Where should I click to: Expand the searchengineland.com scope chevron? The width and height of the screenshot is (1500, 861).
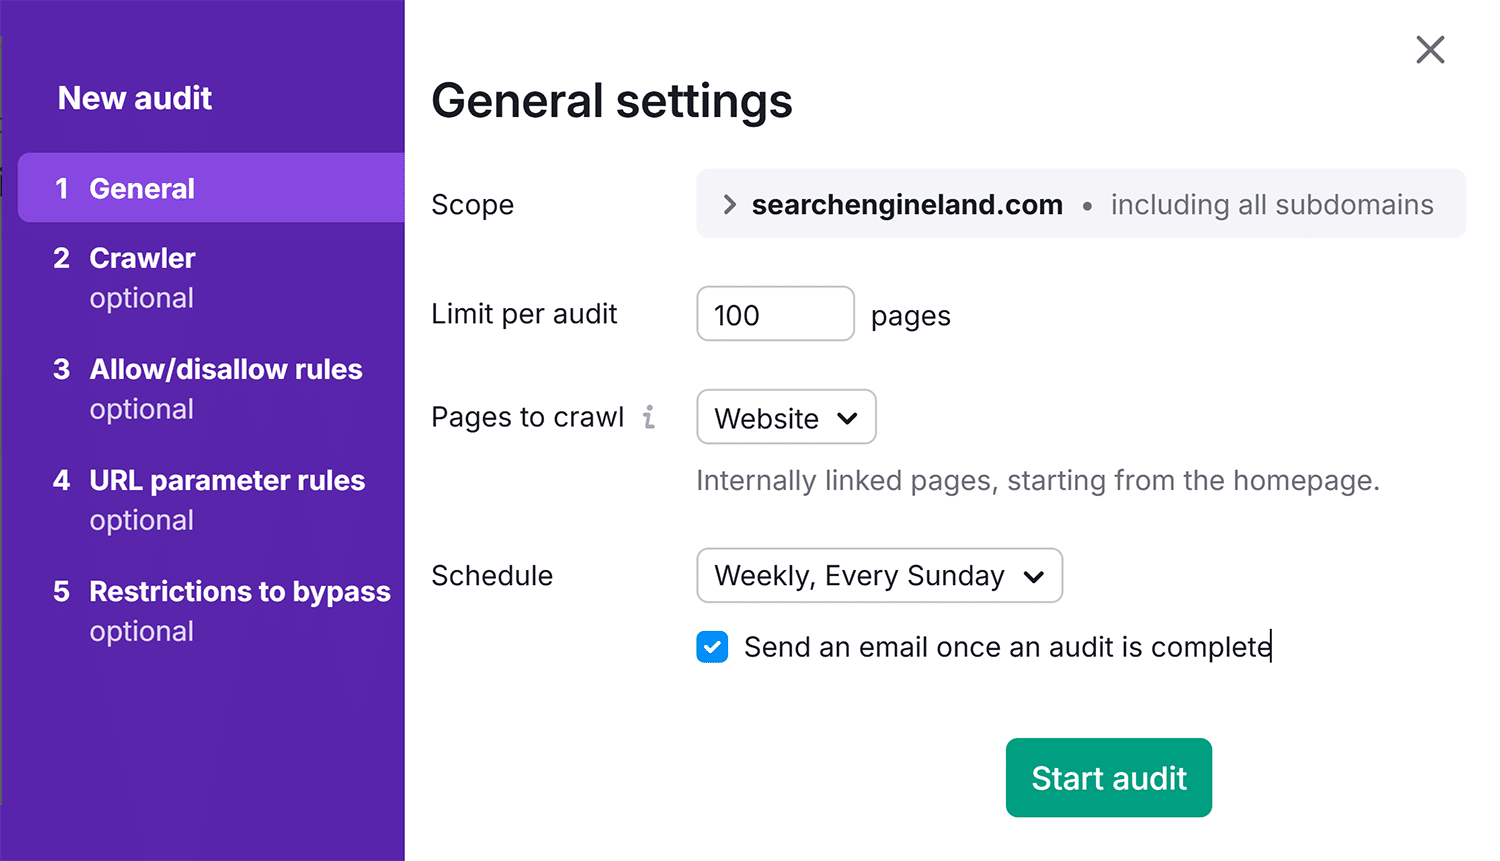pyautogui.click(x=729, y=204)
